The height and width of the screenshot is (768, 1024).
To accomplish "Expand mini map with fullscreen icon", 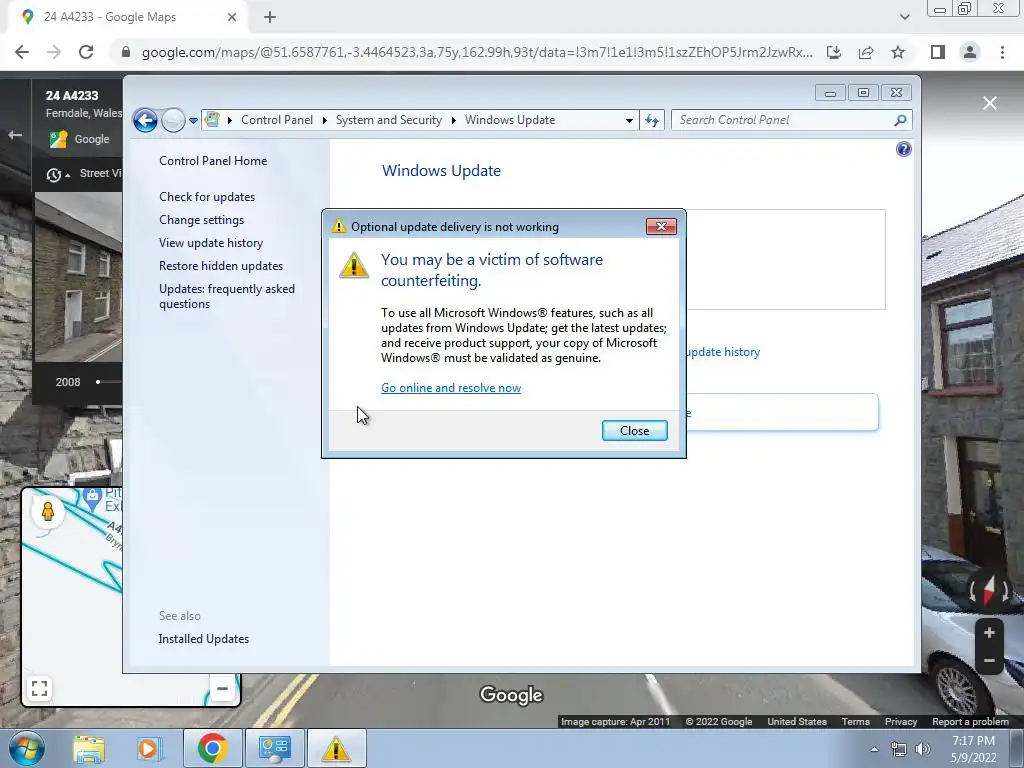I will 39,688.
